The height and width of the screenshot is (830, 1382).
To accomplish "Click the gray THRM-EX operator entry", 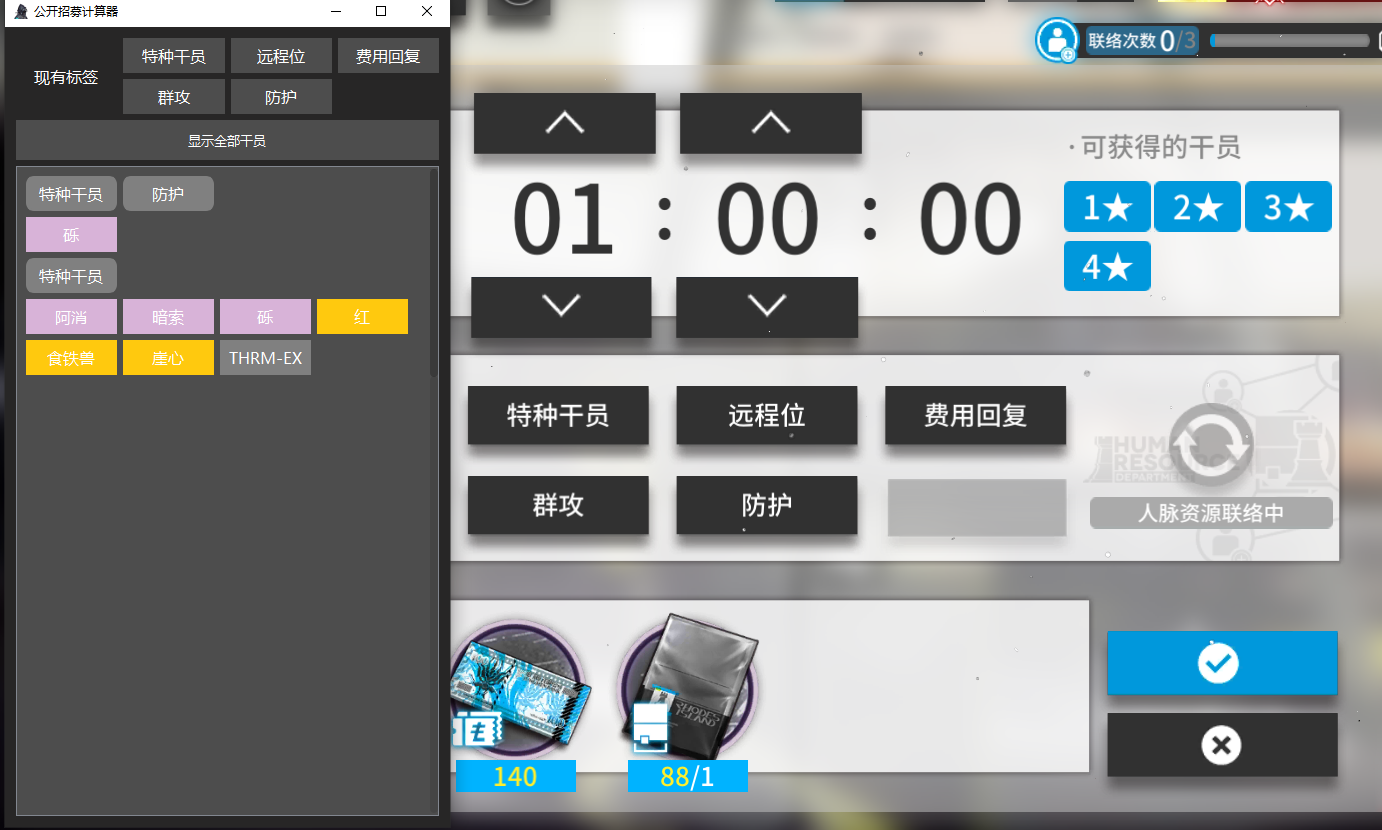I will (265, 358).
